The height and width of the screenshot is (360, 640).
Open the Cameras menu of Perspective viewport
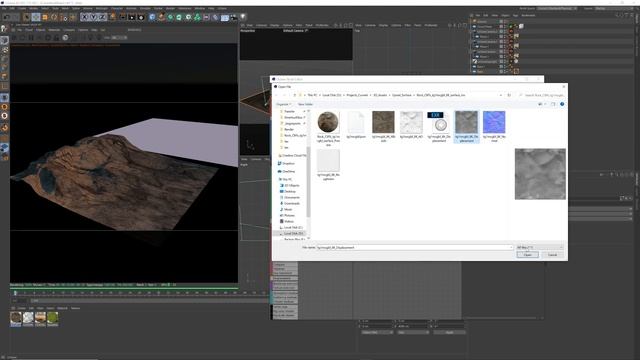click(261, 25)
